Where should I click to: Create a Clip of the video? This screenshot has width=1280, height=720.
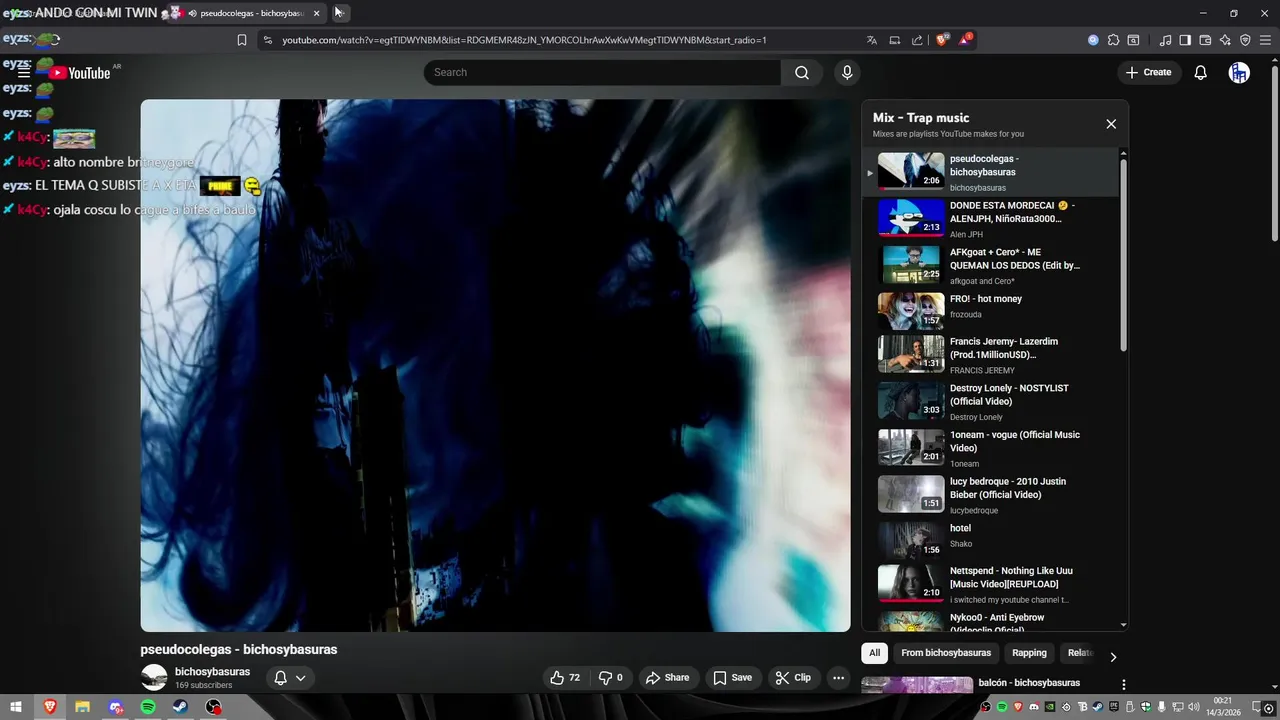(793, 677)
